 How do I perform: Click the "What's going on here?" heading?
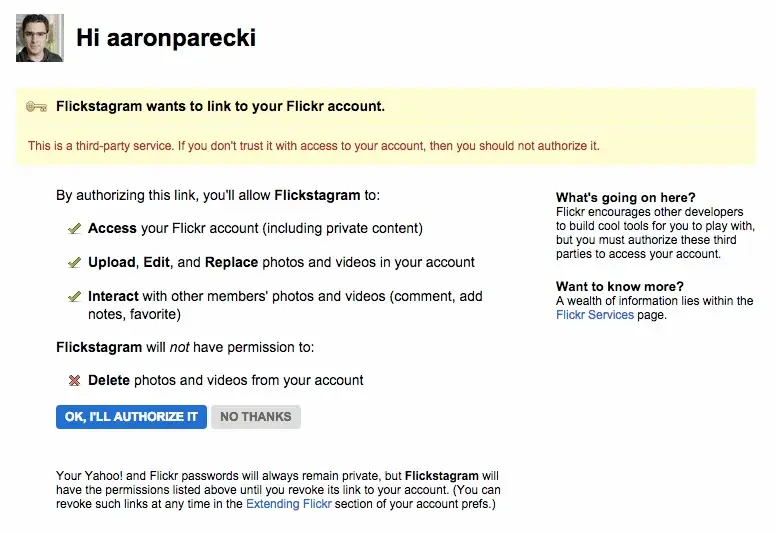(625, 198)
